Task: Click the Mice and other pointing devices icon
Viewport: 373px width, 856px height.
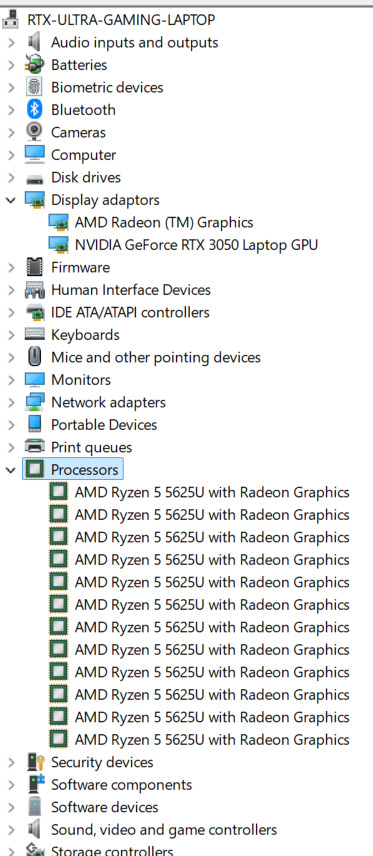Action: click(34, 357)
